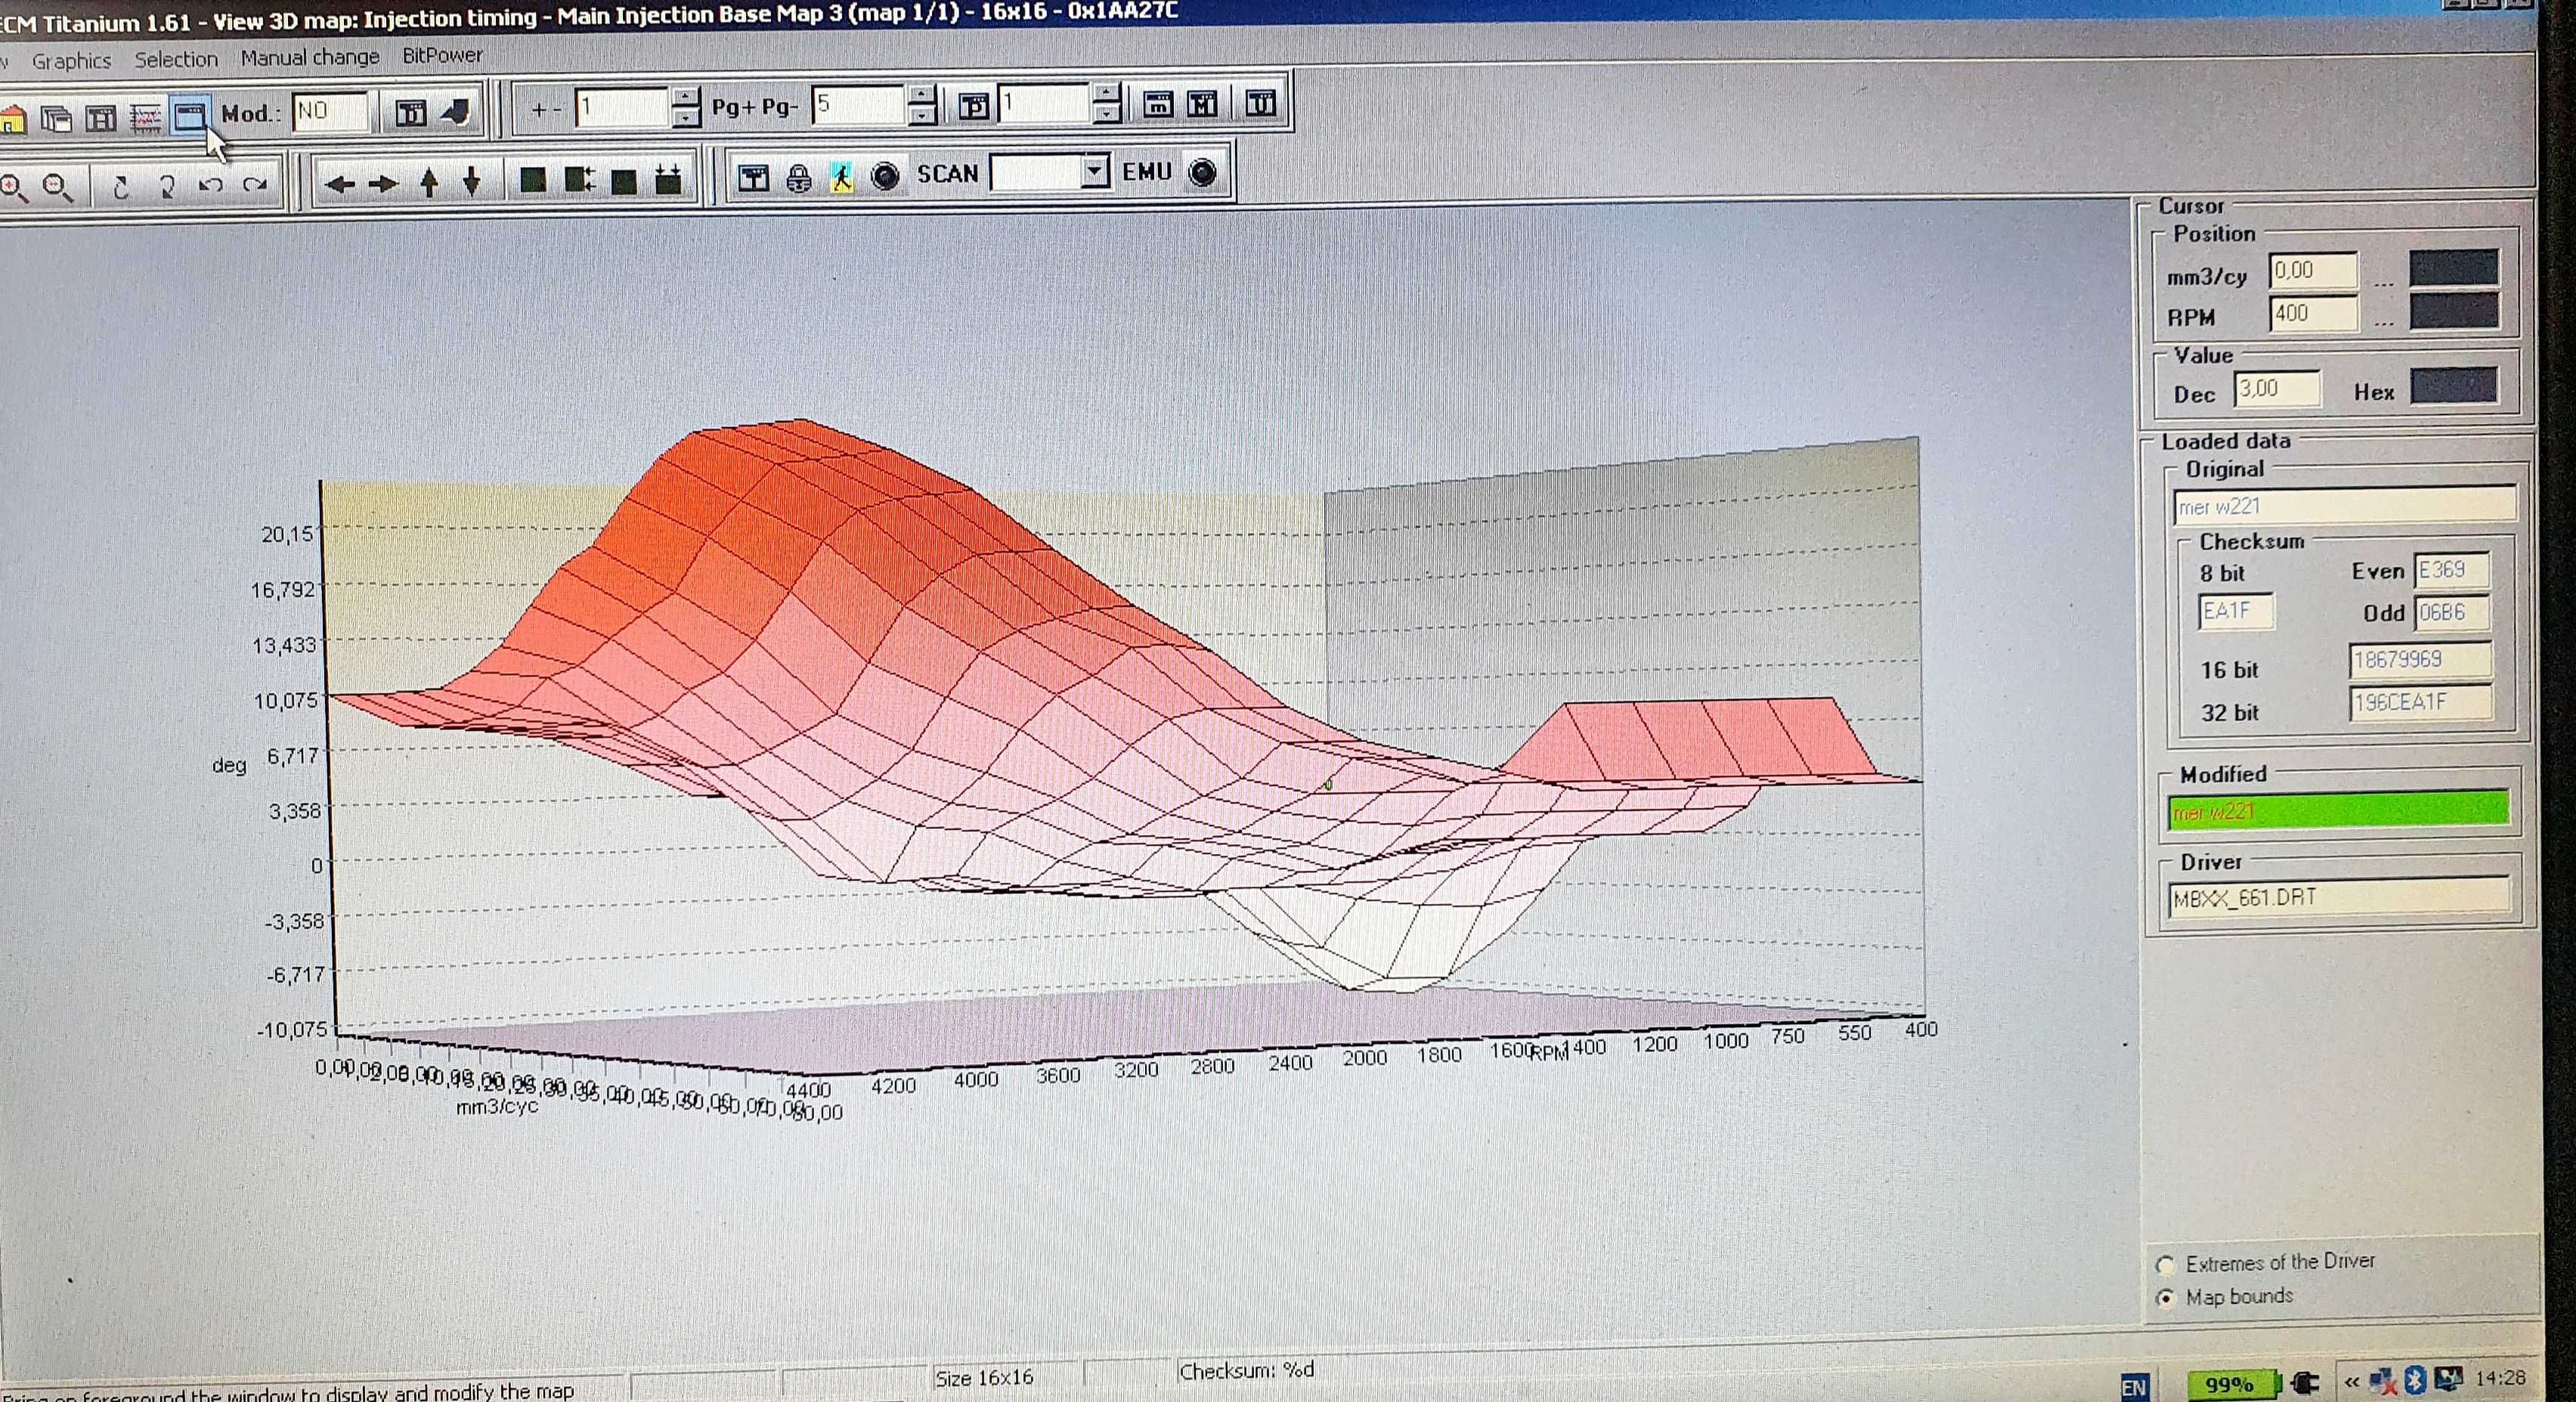This screenshot has width=2576, height=1402.
Task: Click the Dec value input field
Action: (x=2277, y=389)
